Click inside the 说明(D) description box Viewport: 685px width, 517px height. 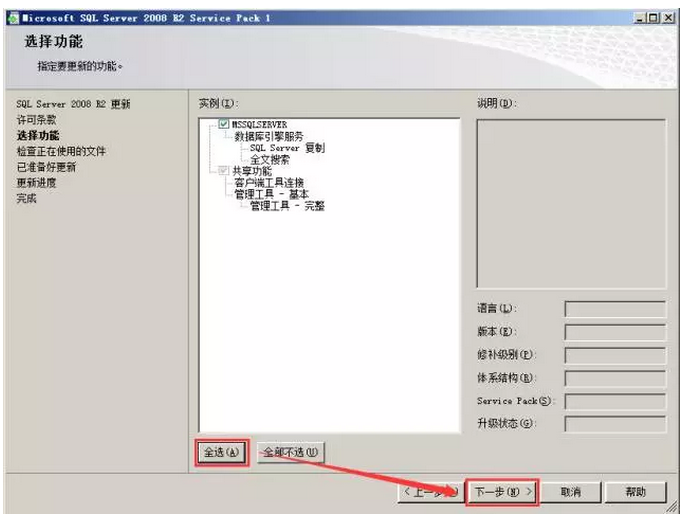(x=571, y=204)
